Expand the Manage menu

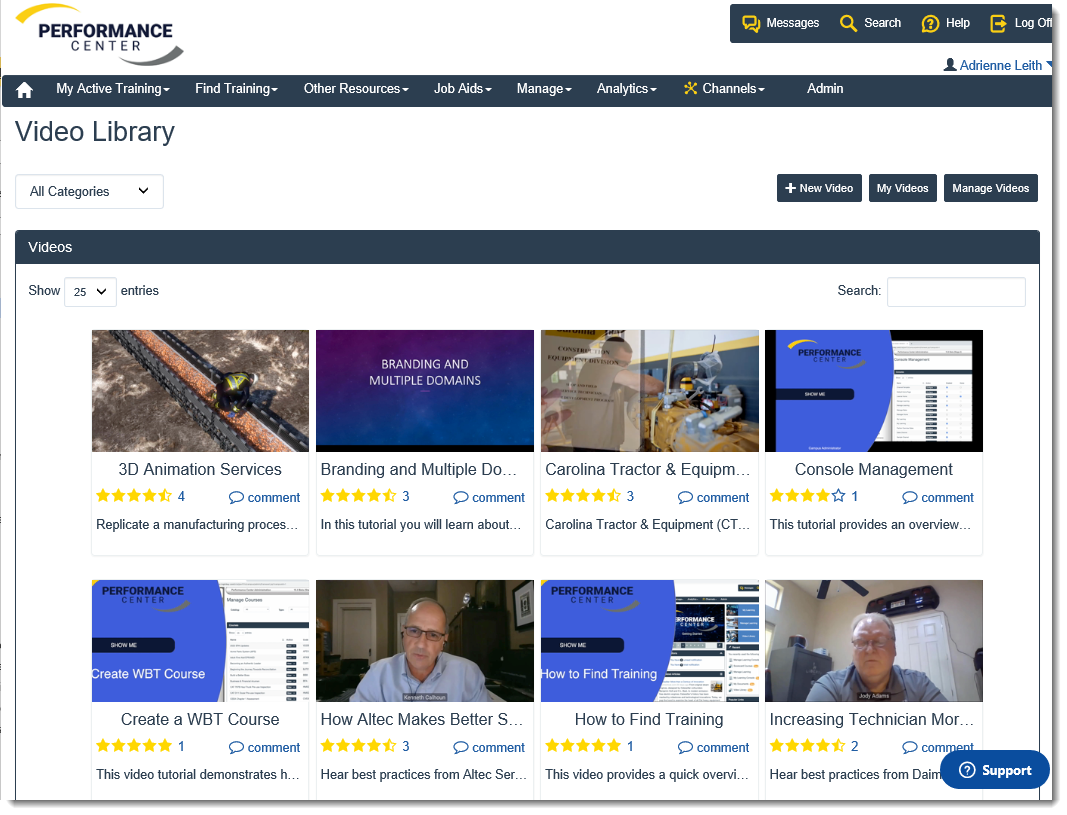pos(544,89)
